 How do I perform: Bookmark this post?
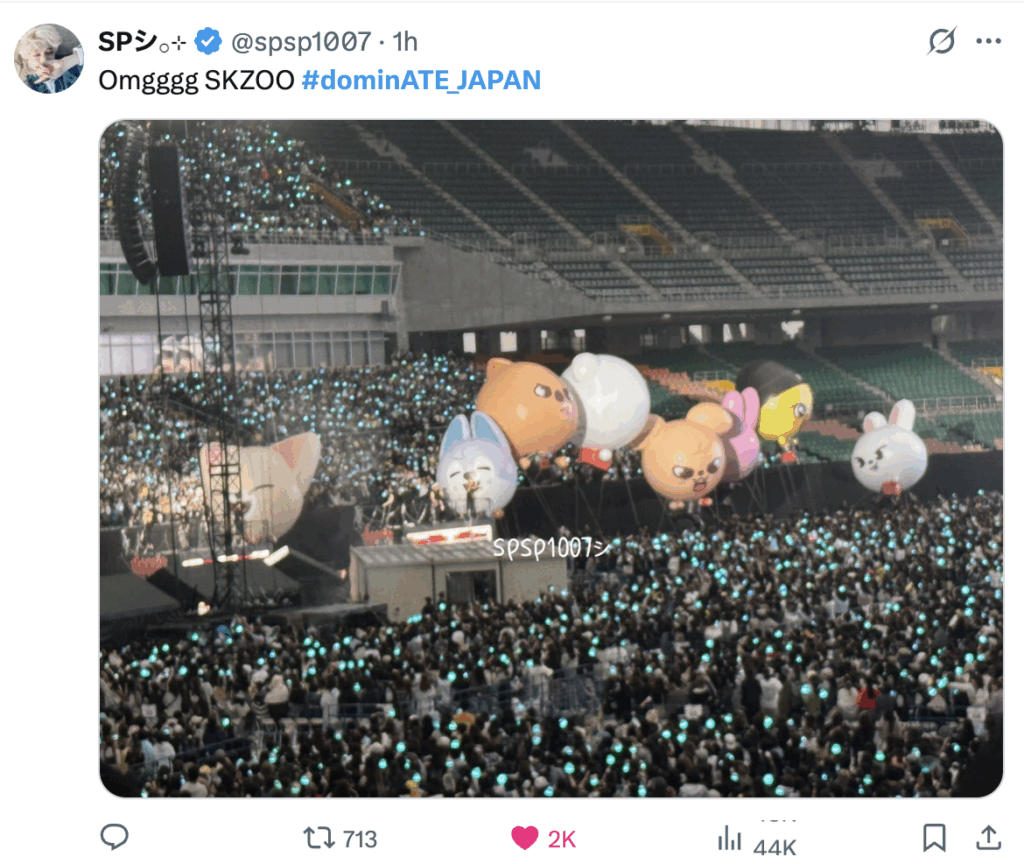tap(934, 838)
